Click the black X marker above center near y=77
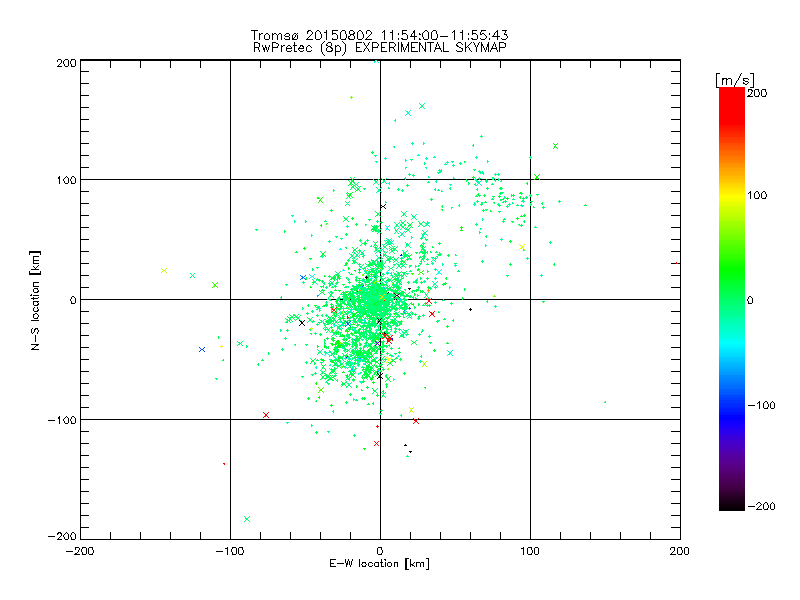 (x=383, y=207)
